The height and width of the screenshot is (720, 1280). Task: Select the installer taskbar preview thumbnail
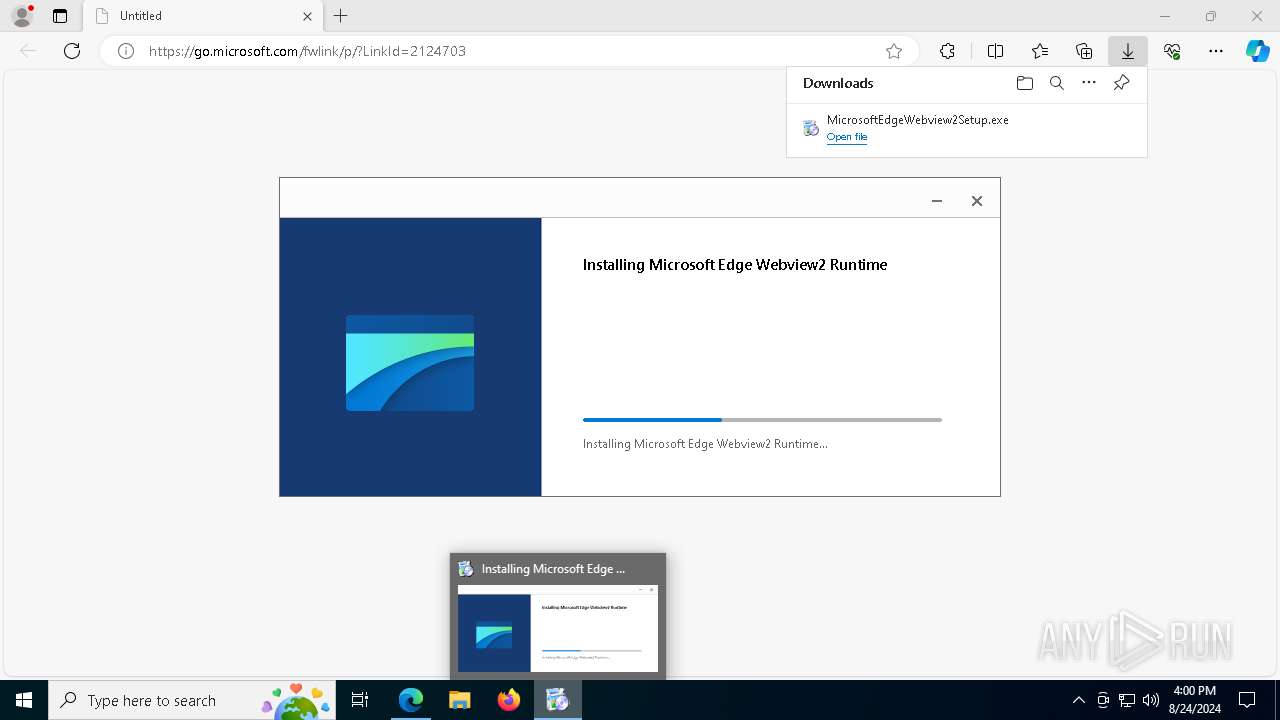tap(558, 628)
